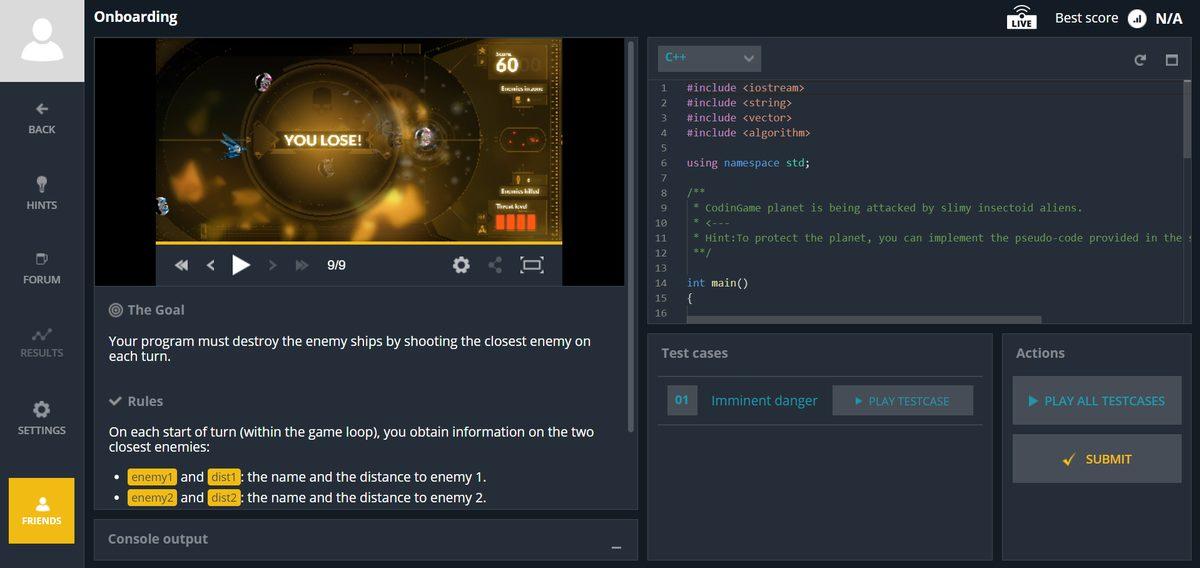Share the game replay
Viewport: 1200px width, 568px height.
(495, 265)
